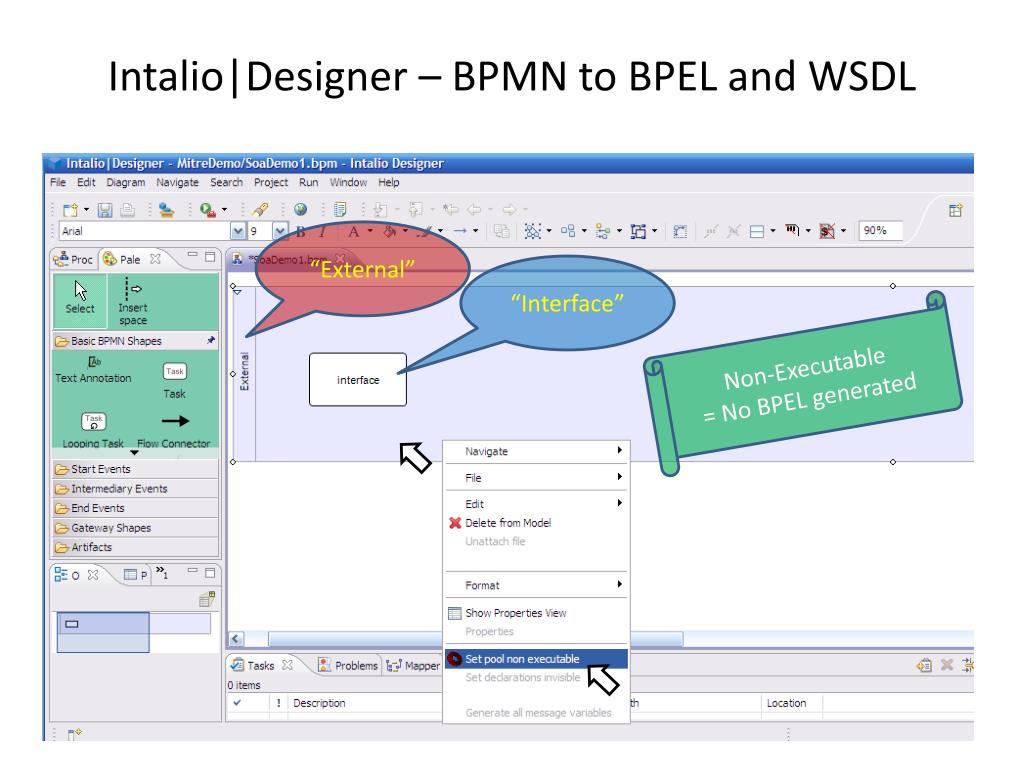Click the outline view icon above the thumbnail
Viewport: 1024px width, 768px height.
tap(207, 599)
